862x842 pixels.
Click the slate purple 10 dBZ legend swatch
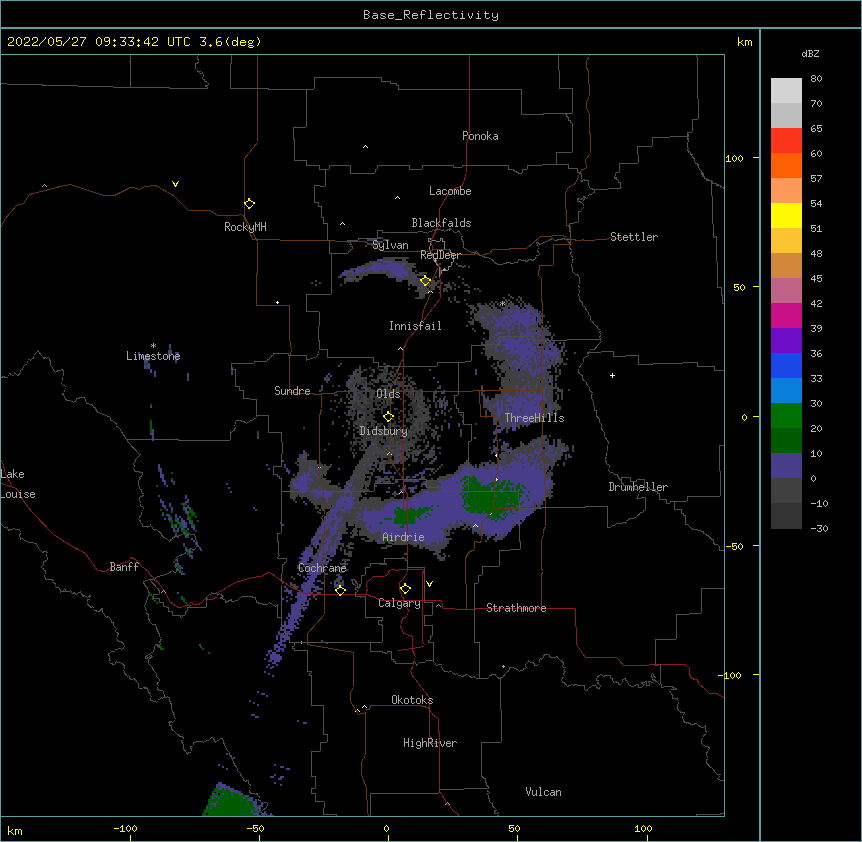786,466
